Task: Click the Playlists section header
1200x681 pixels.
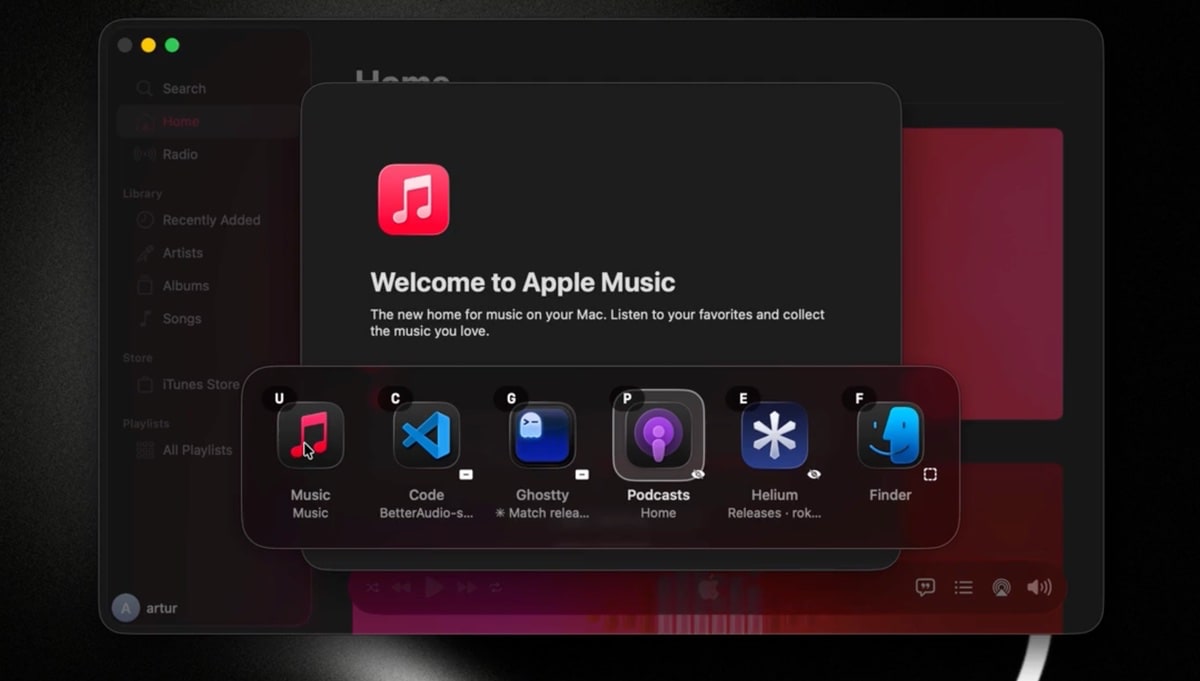Action: pyautogui.click(x=146, y=424)
